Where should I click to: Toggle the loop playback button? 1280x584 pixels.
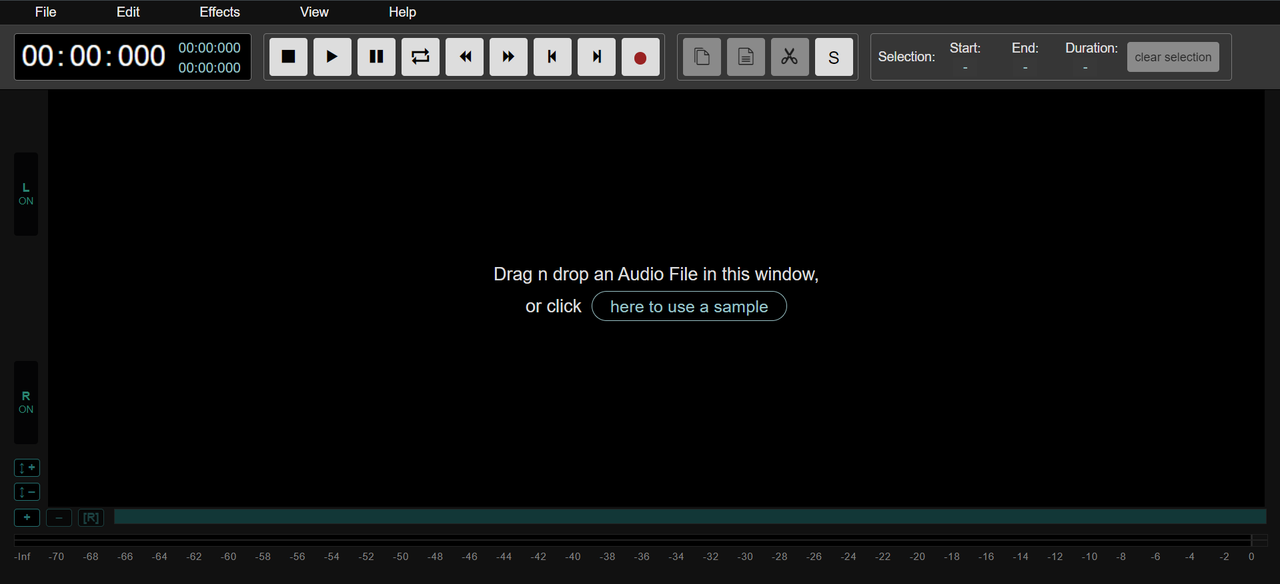point(420,57)
